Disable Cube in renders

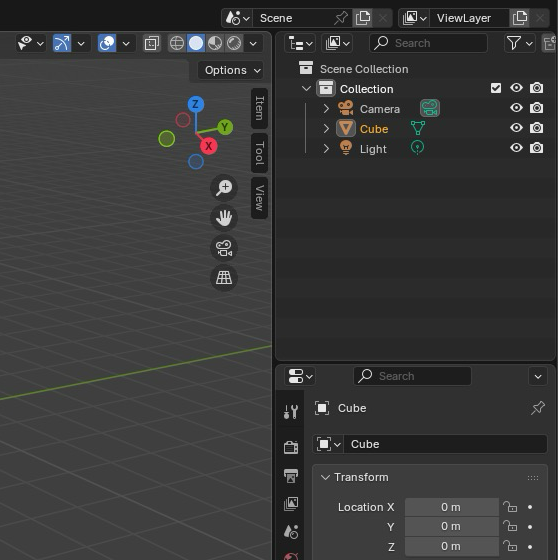[x=536, y=128]
